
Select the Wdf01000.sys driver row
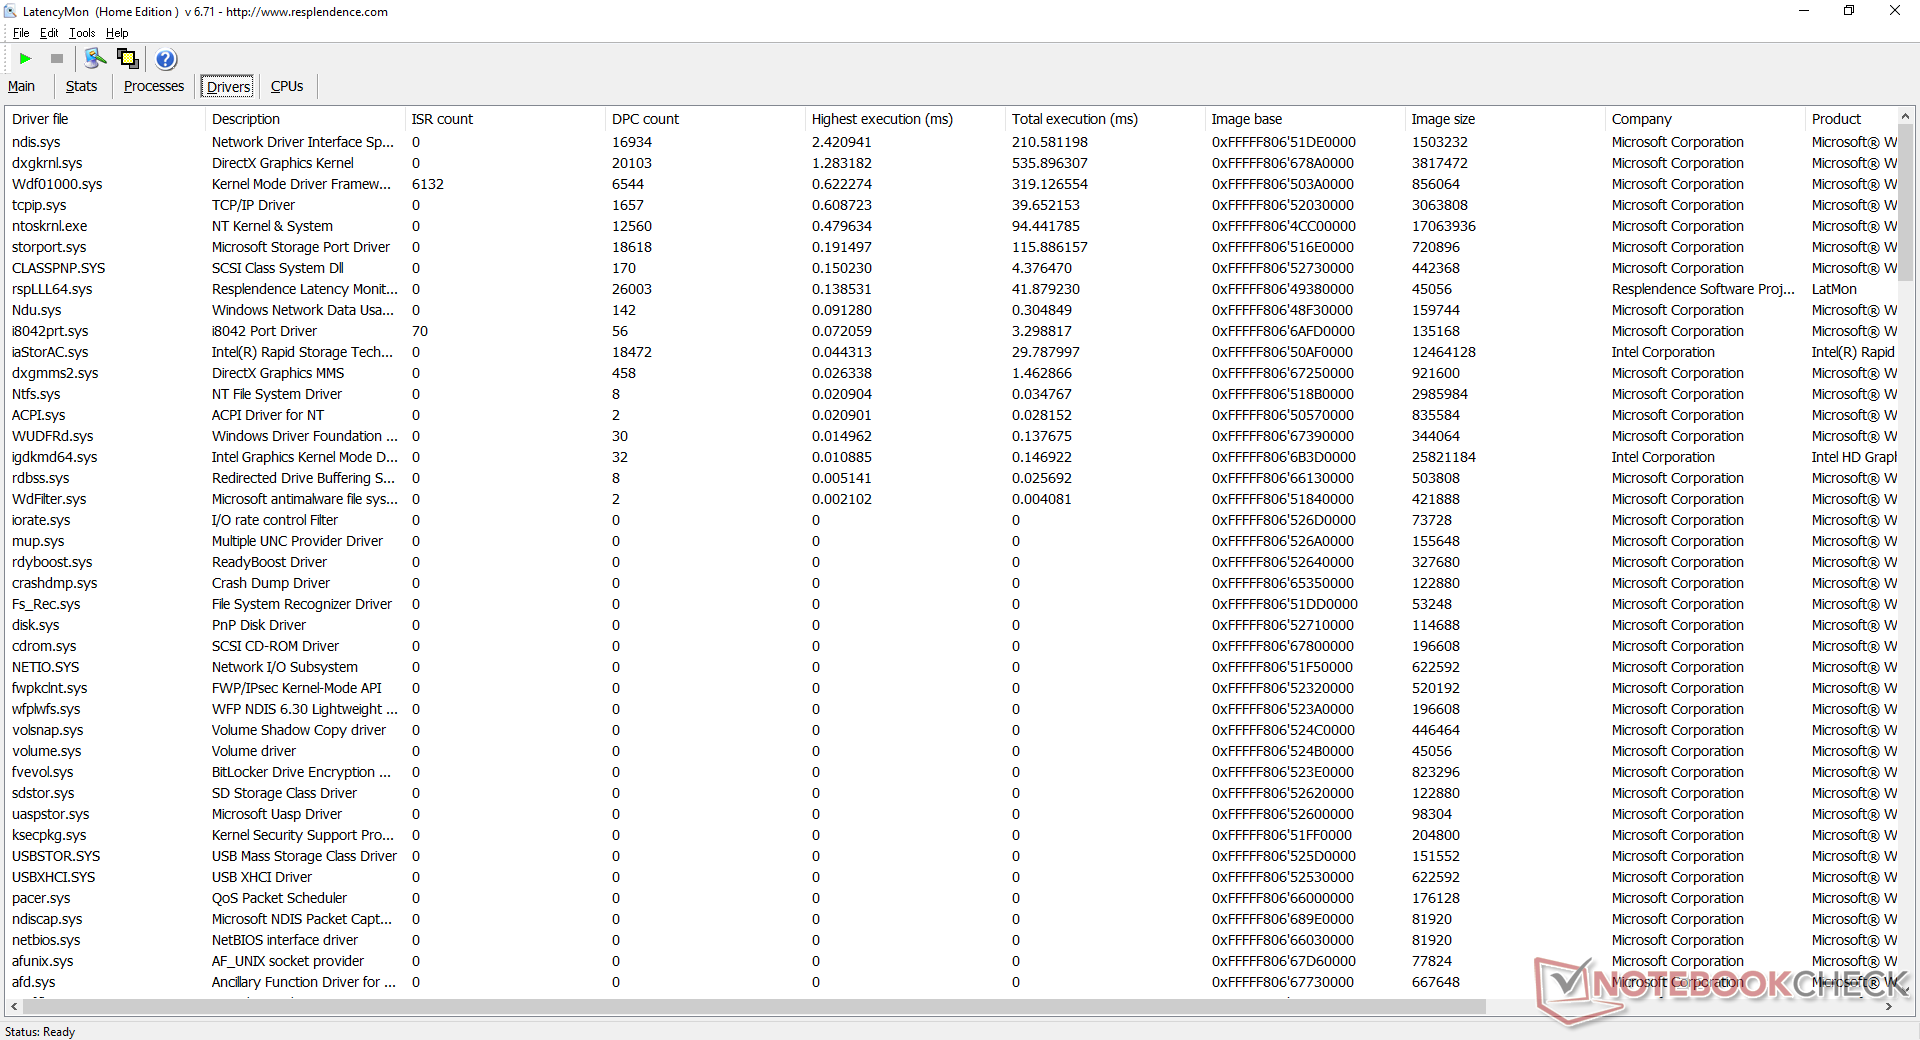click(x=951, y=184)
